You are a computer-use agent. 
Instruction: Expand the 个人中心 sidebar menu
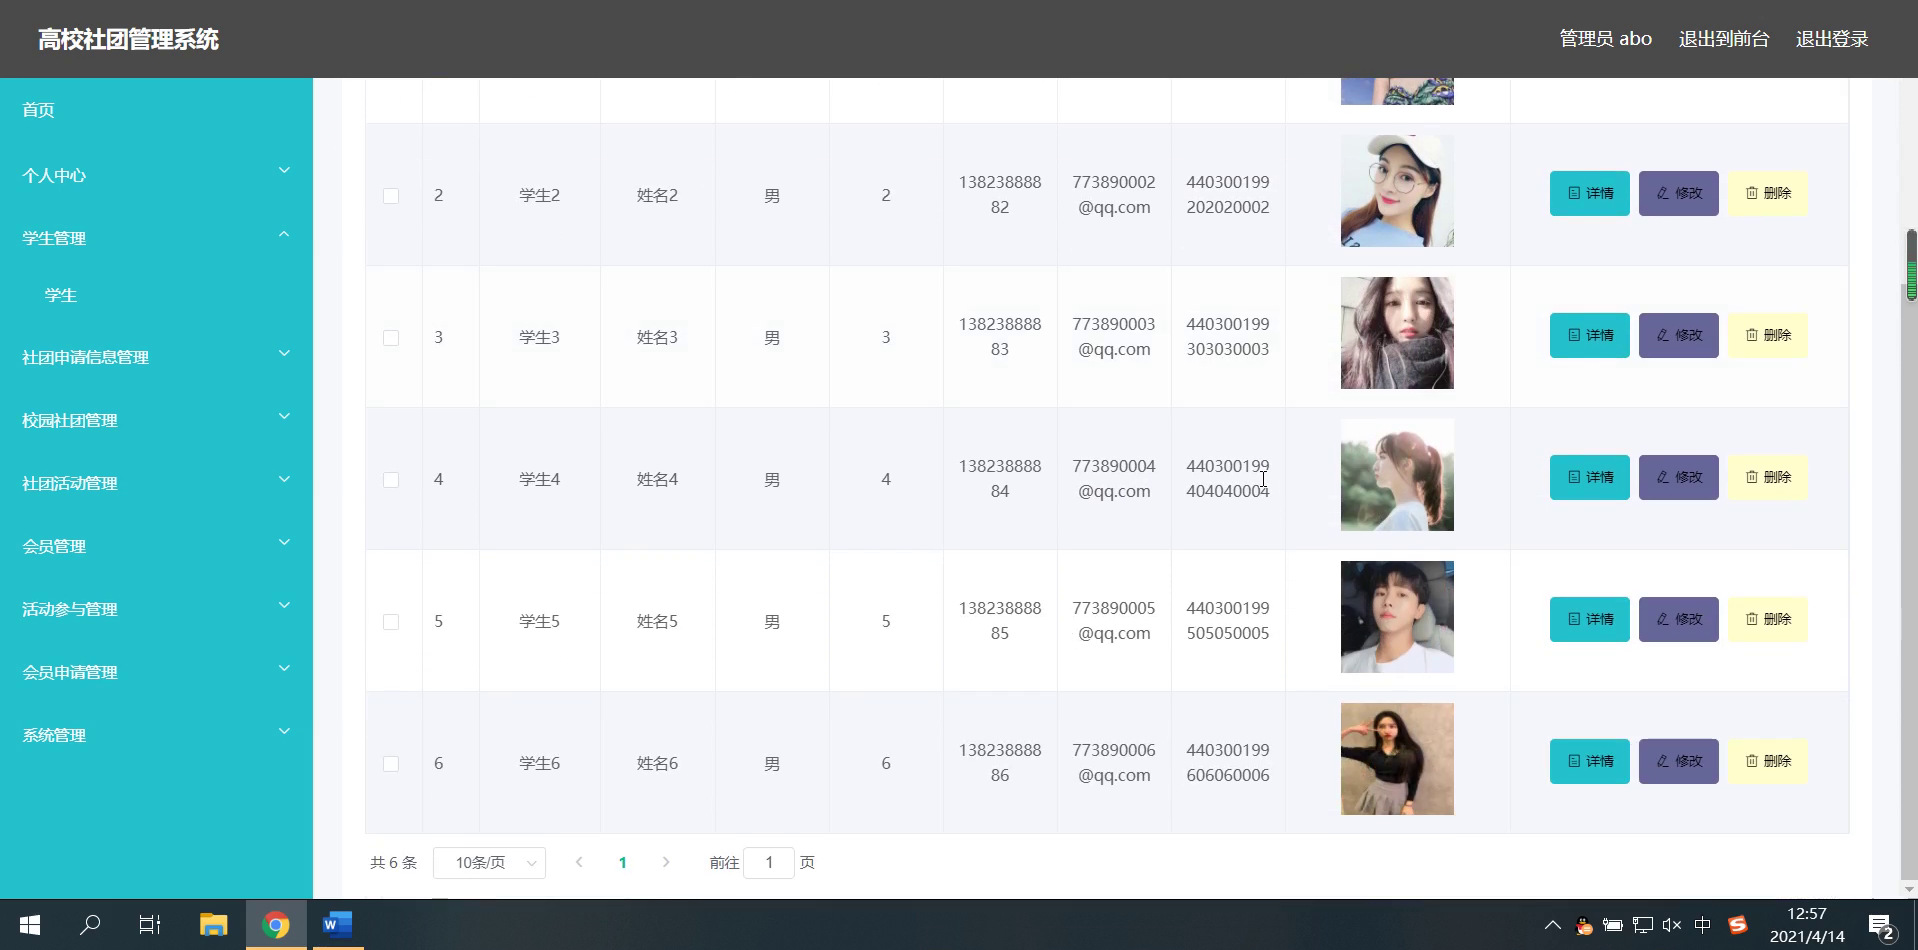(x=156, y=175)
